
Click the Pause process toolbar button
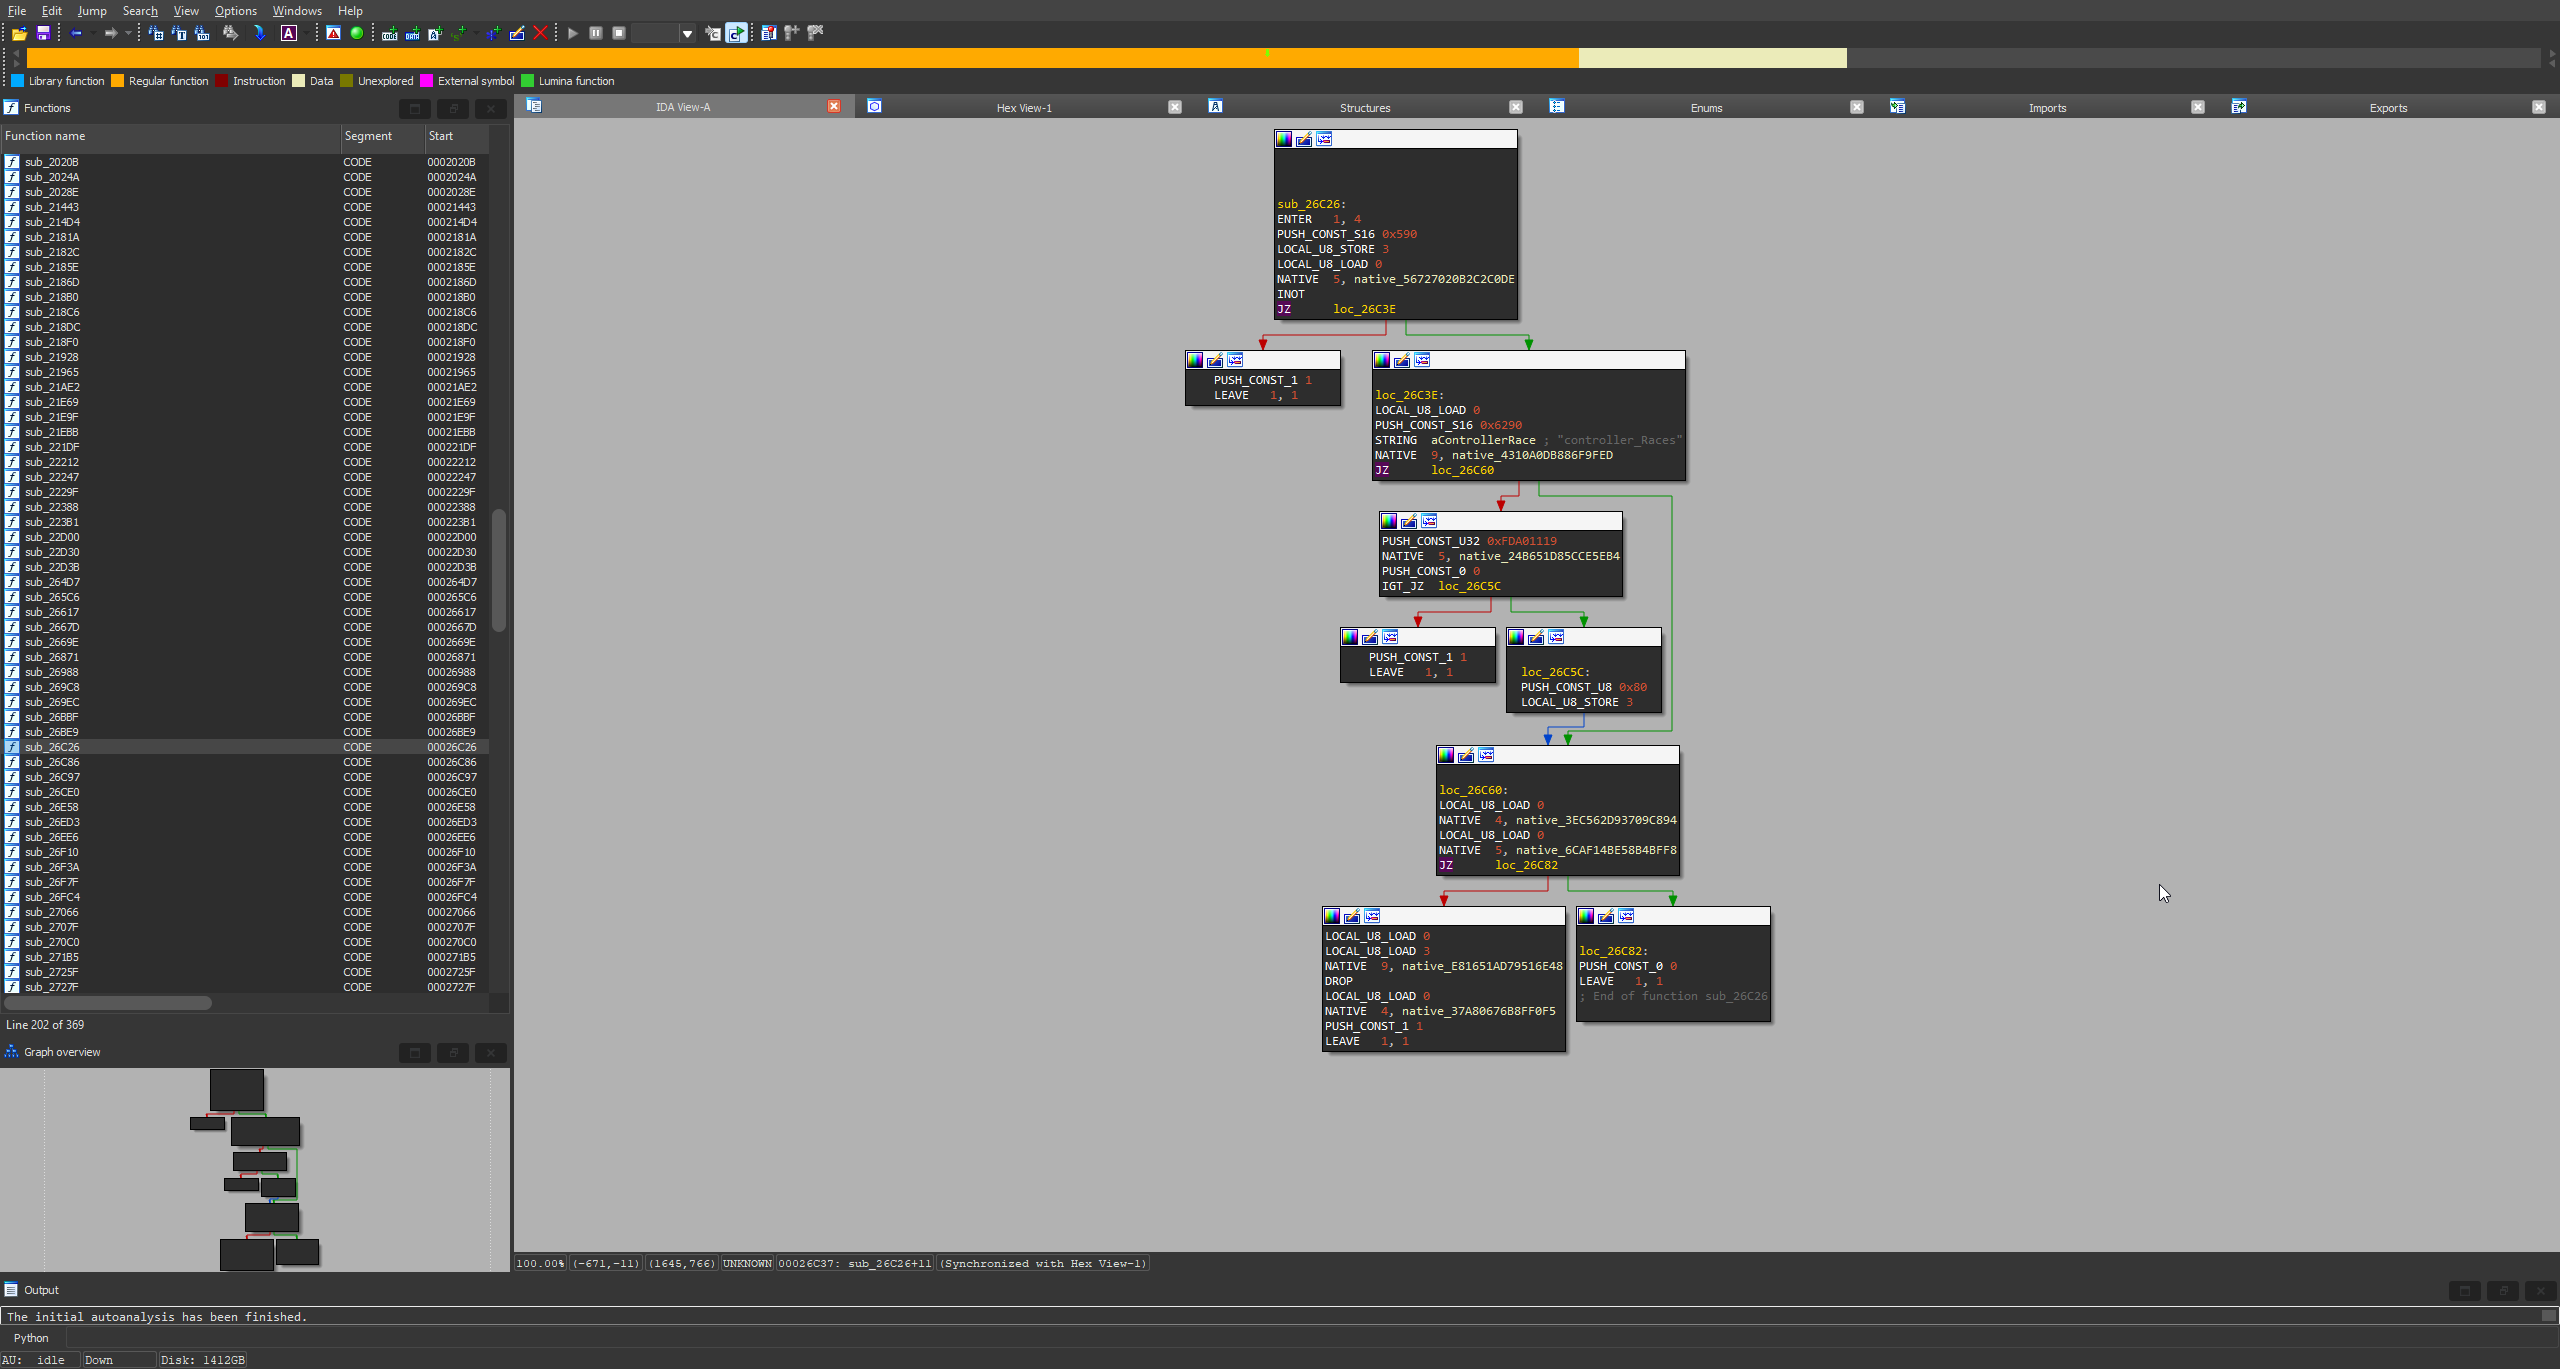(596, 33)
